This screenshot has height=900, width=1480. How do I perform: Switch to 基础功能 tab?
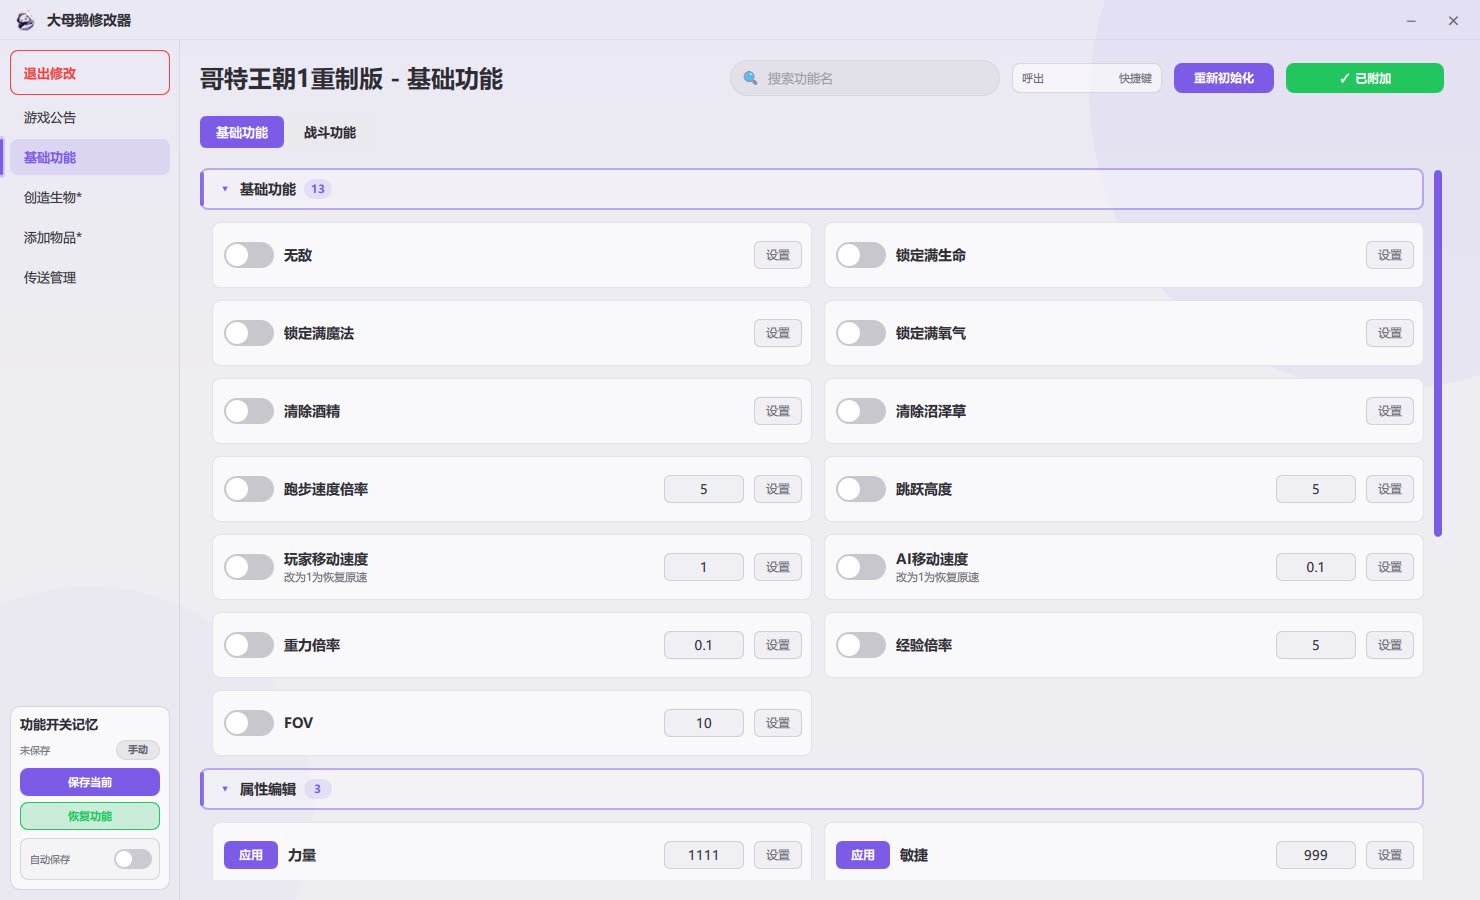pos(242,132)
